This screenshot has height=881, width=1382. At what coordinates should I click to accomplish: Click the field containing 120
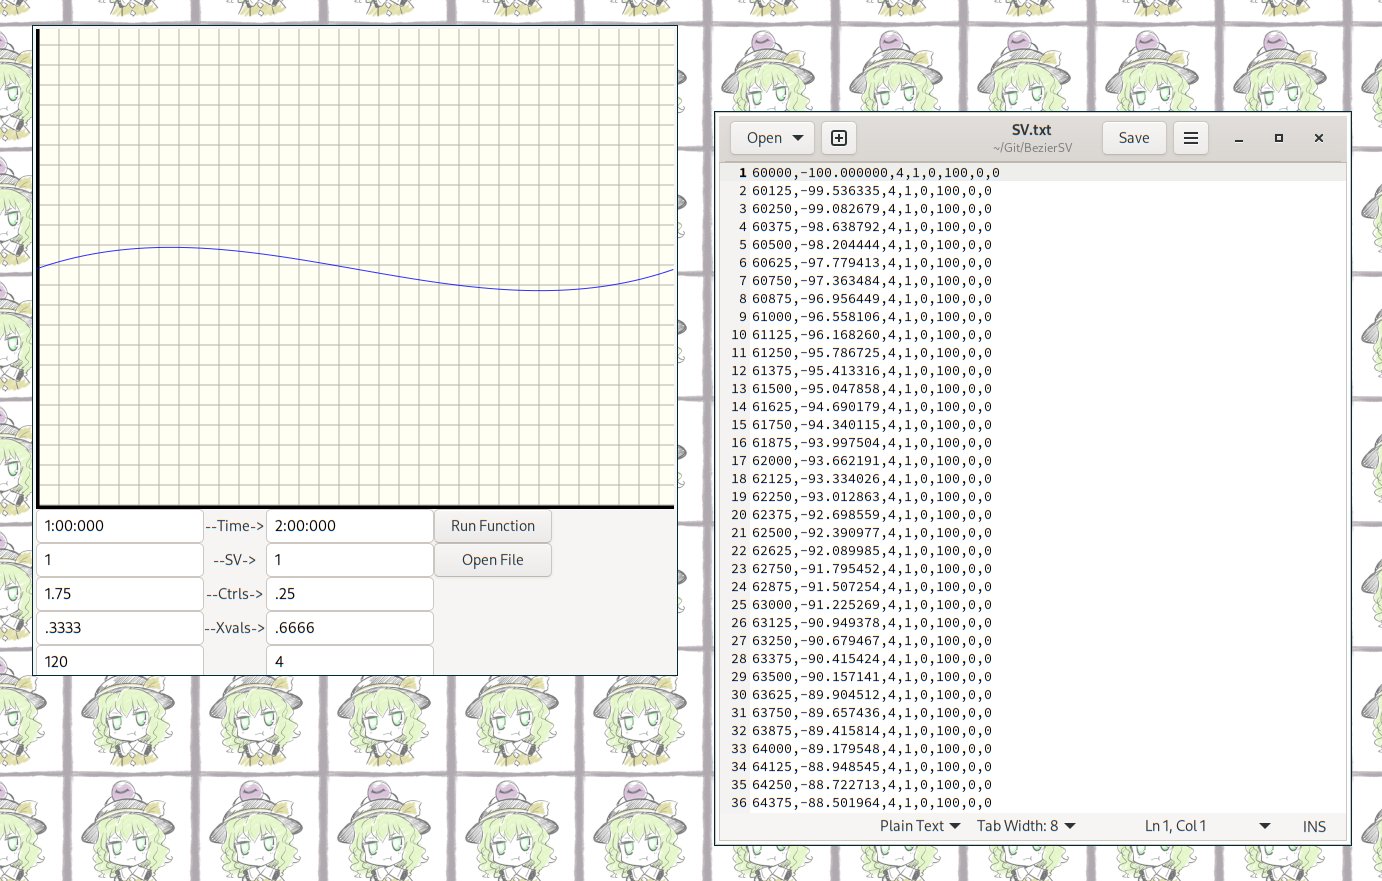coord(120,661)
